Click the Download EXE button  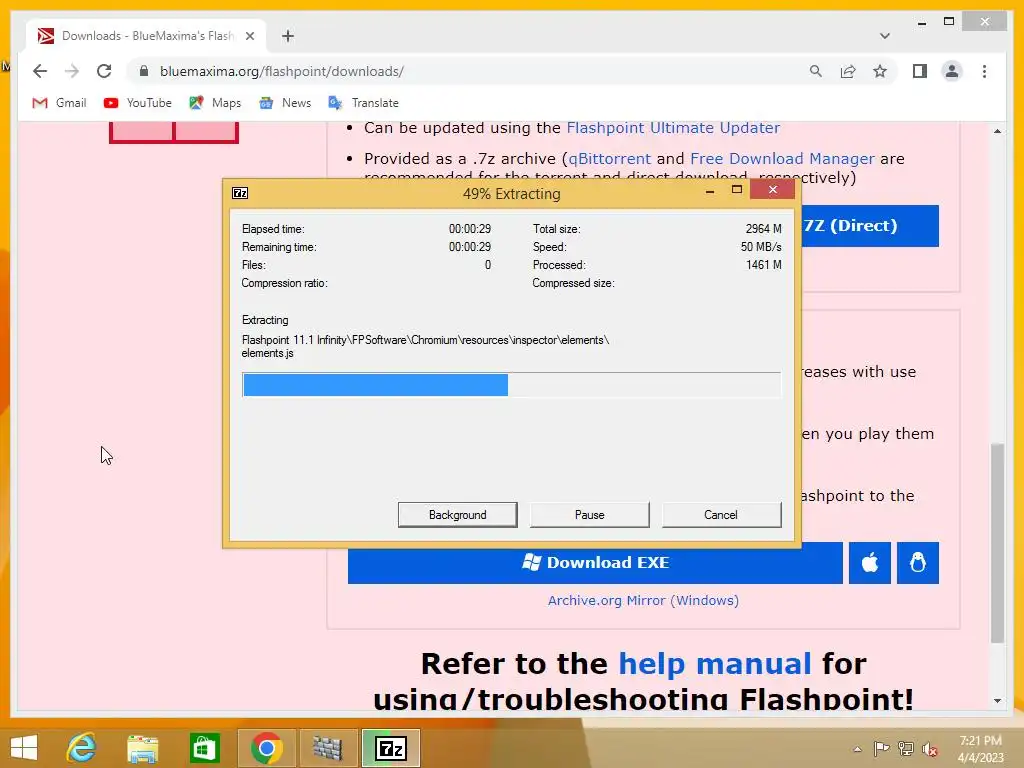(595, 562)
